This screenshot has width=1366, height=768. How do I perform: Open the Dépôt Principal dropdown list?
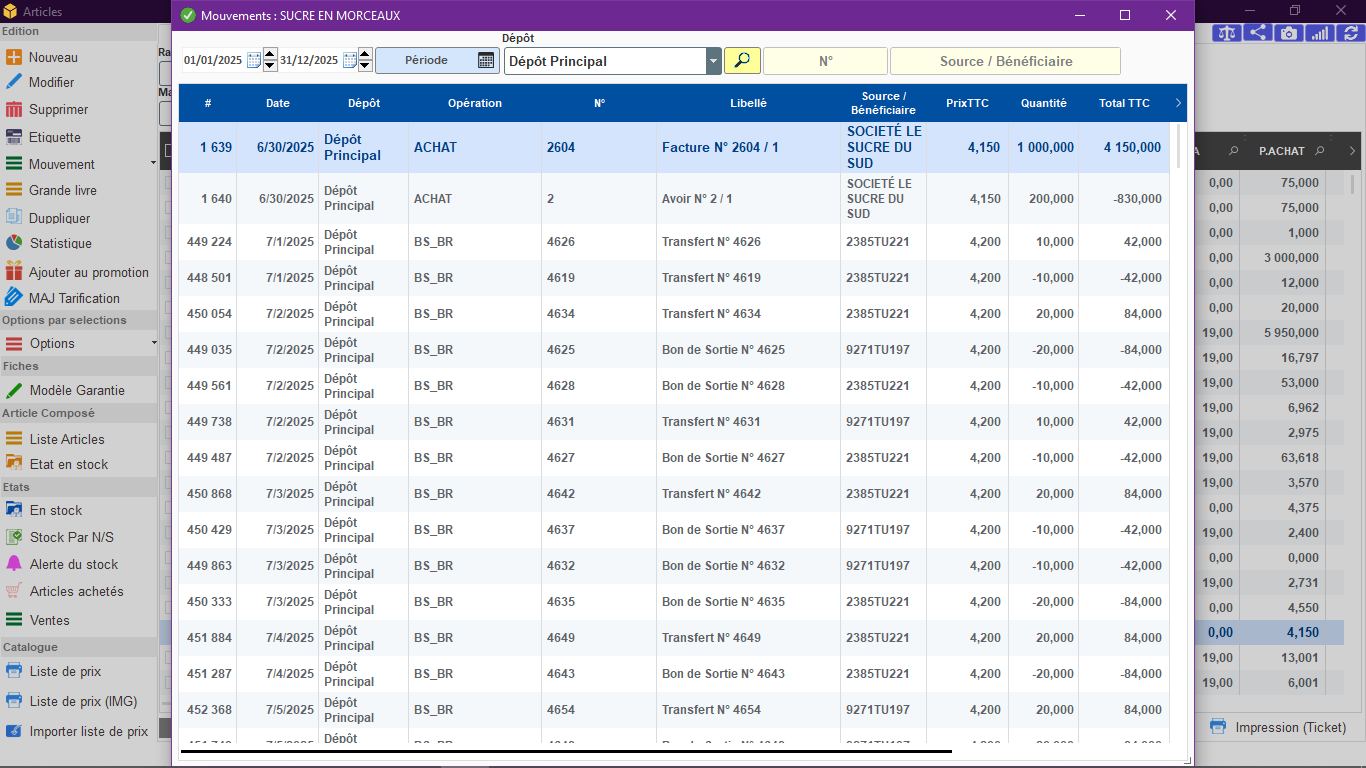coord(713,61)
